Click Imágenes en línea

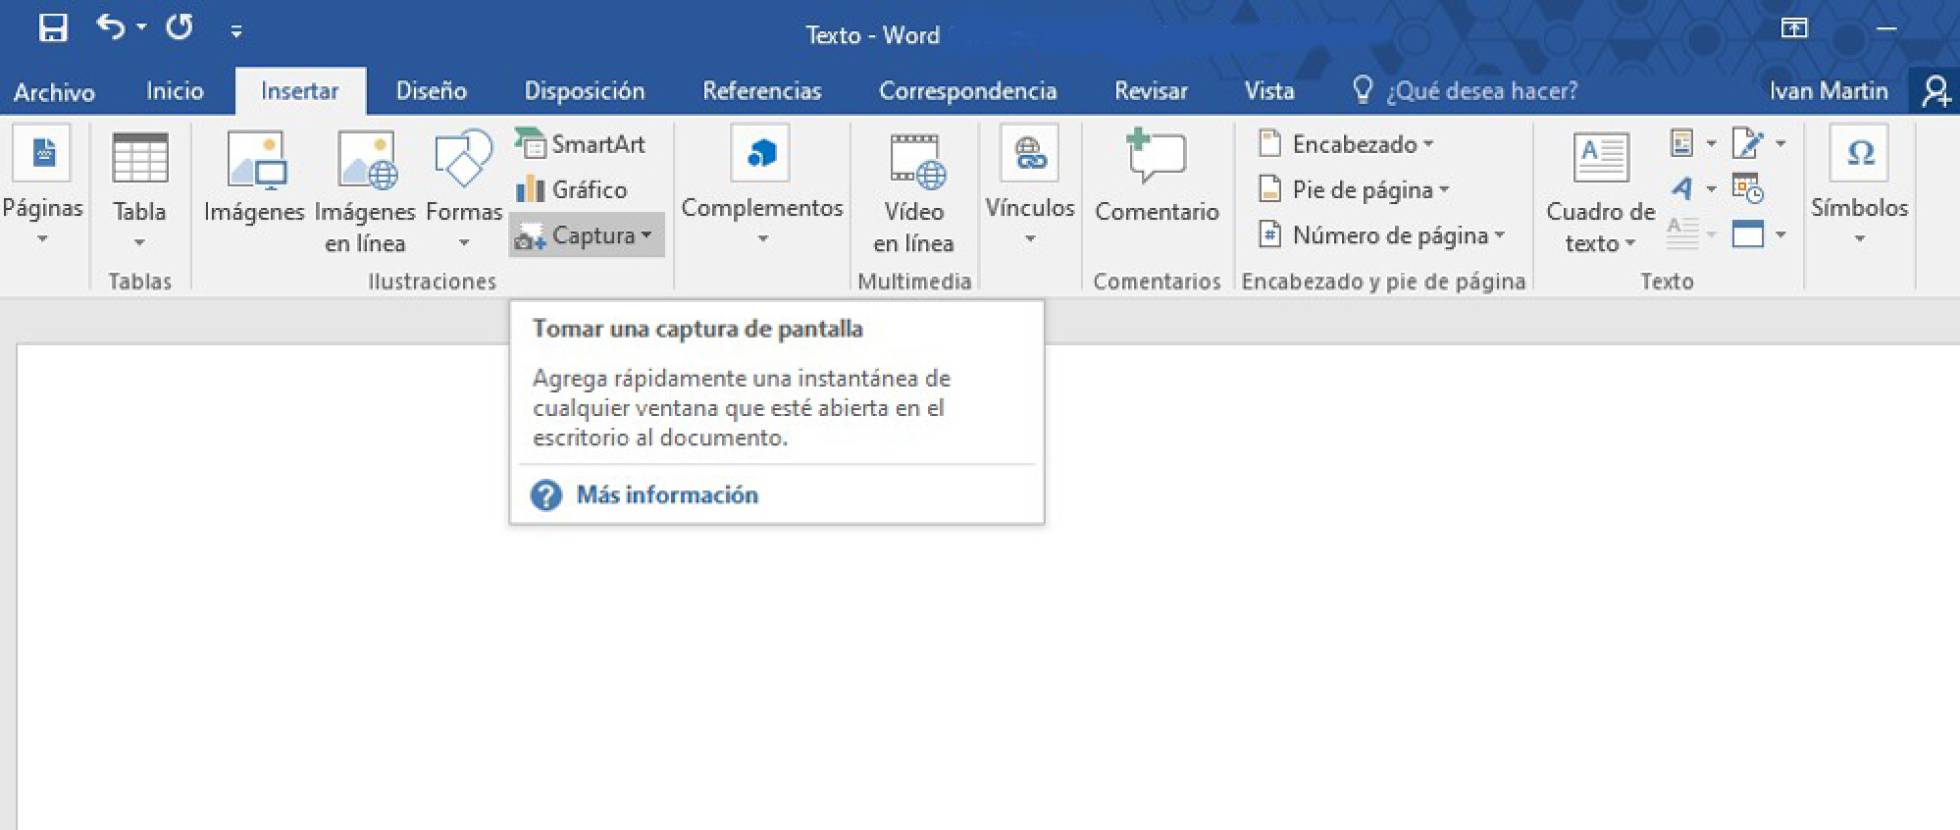(x=365, y=192)
